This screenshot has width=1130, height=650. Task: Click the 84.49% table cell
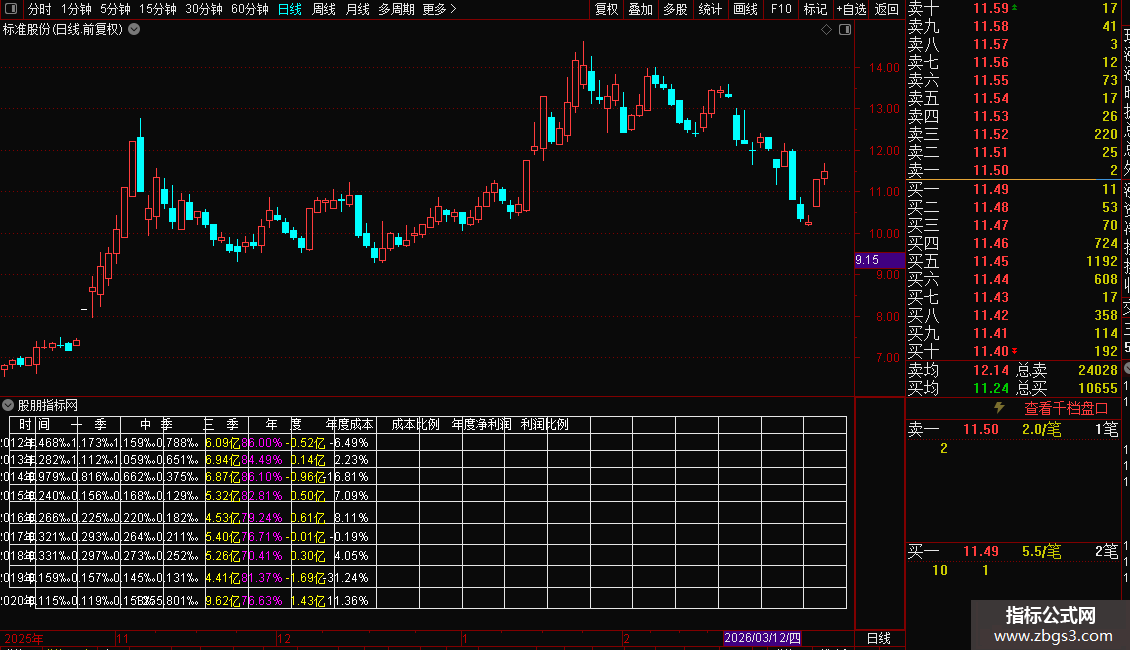(262, 460)
